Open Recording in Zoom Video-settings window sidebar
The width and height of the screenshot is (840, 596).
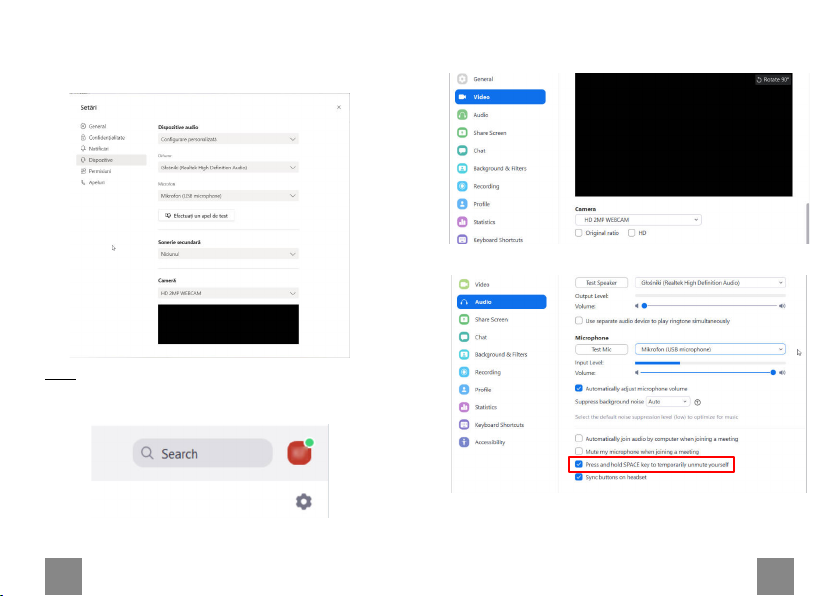click(478, 186)
